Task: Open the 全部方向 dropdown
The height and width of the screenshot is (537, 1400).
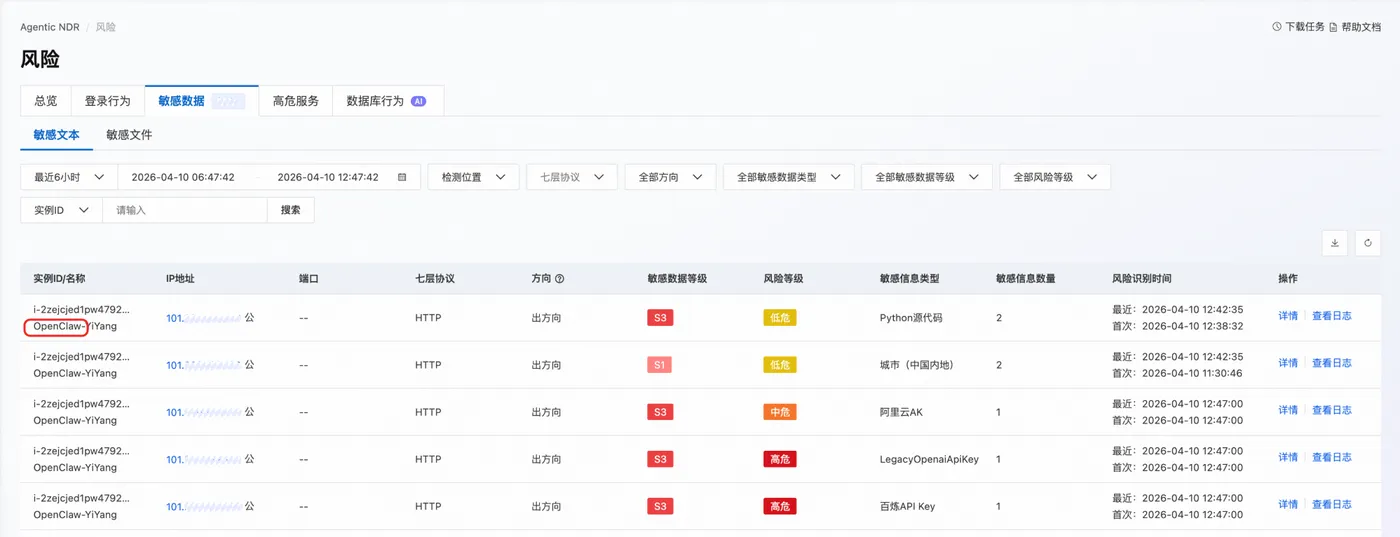Action: click(x=670, y=177)
